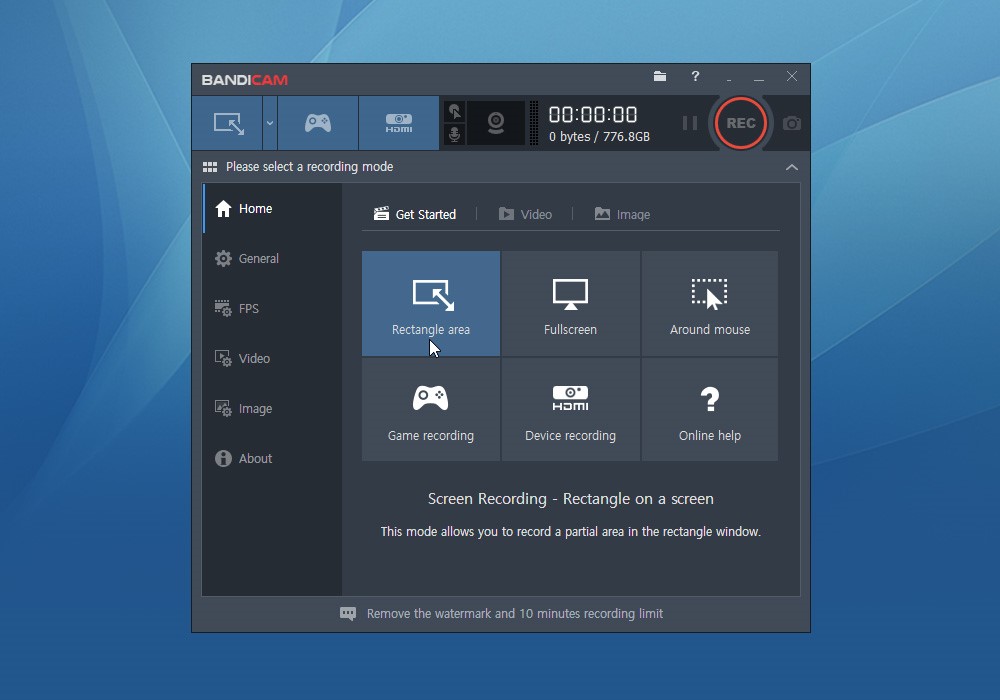Open Online help from the grid
The width and height of the screenshot is (1000, 700).
click(x=710, y=408)
